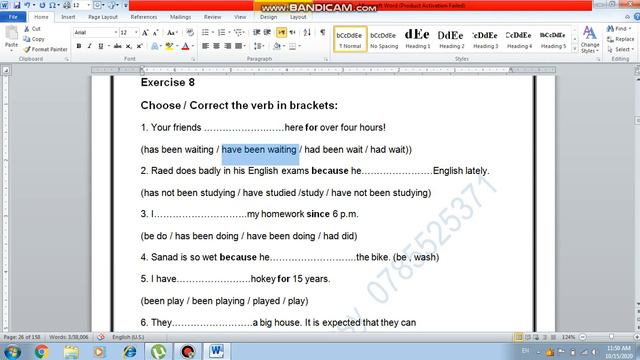Image resolution: width=640 pixels, height=360 pixels.
Task: Toggle Subscript formatting
Action: 129,46
